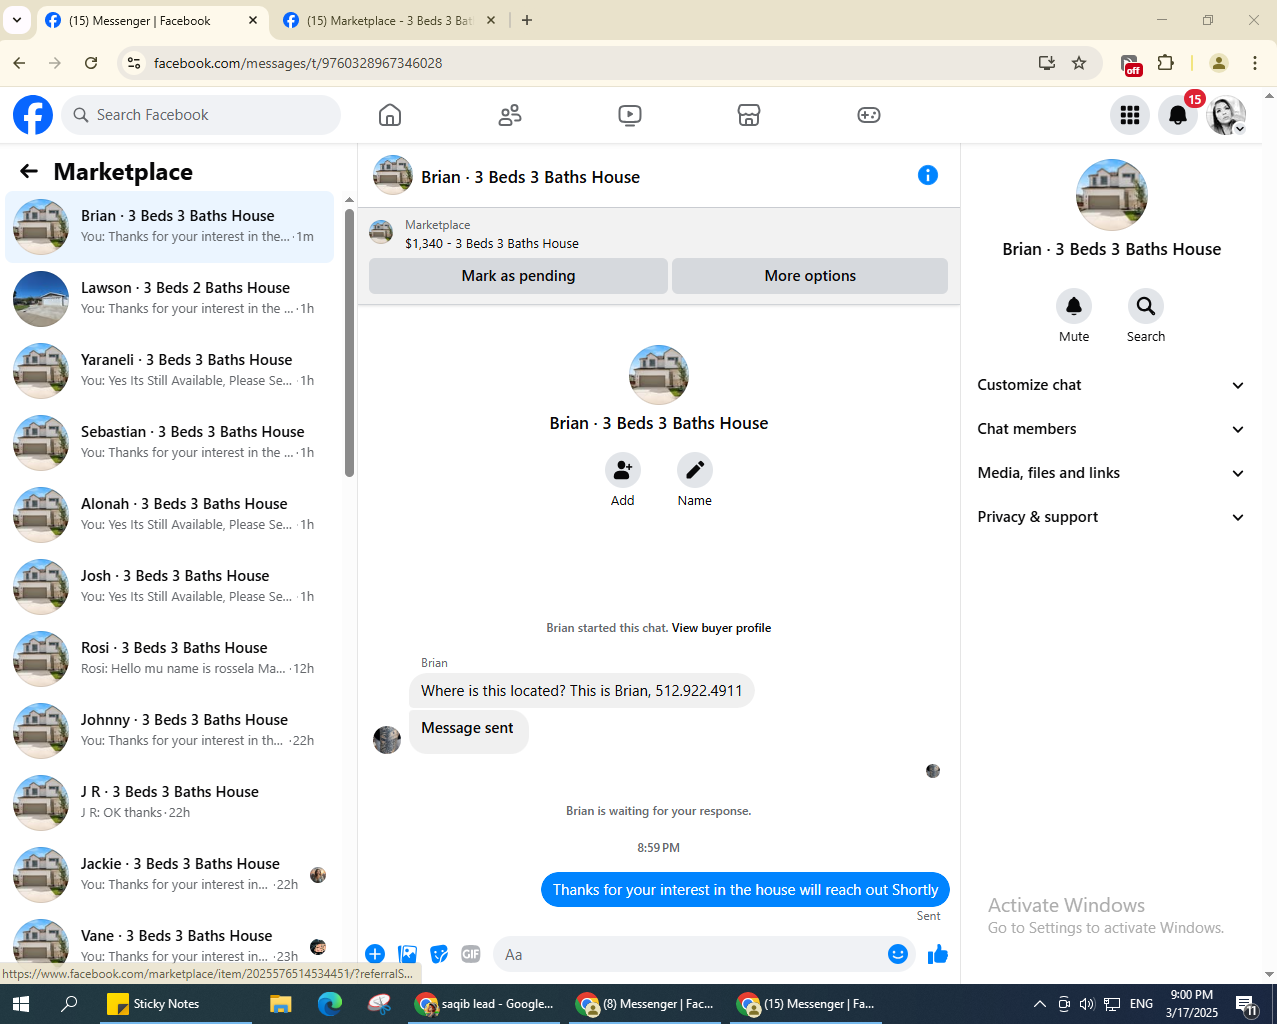Open the Gaming controller icon

click(x=869, y=115)
